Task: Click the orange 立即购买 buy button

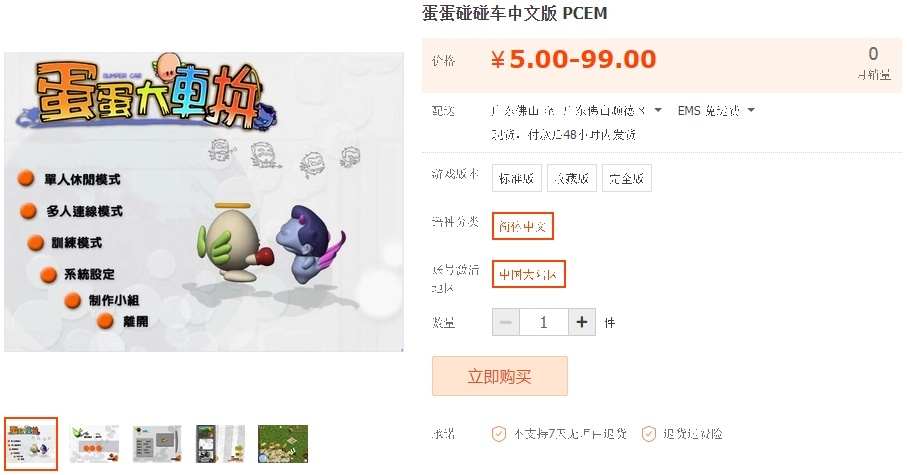Action: click(x=500, y=376)
